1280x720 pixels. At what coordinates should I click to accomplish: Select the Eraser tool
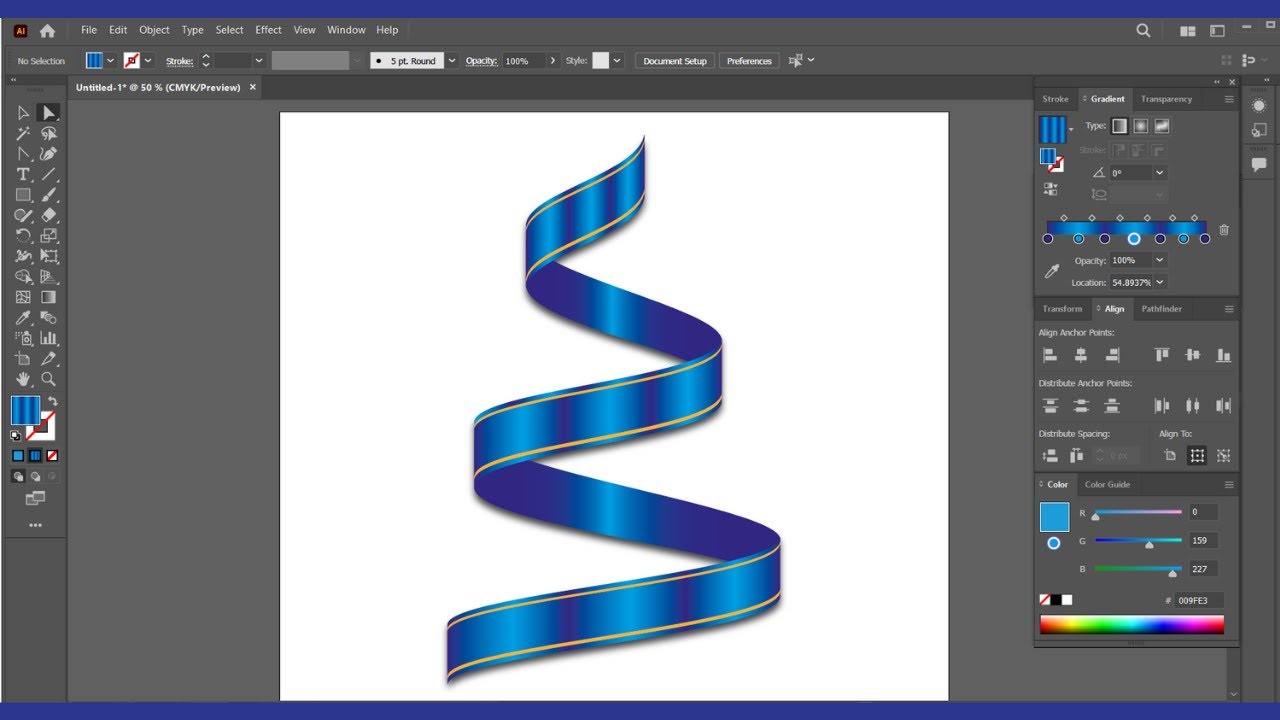[48, 215]
